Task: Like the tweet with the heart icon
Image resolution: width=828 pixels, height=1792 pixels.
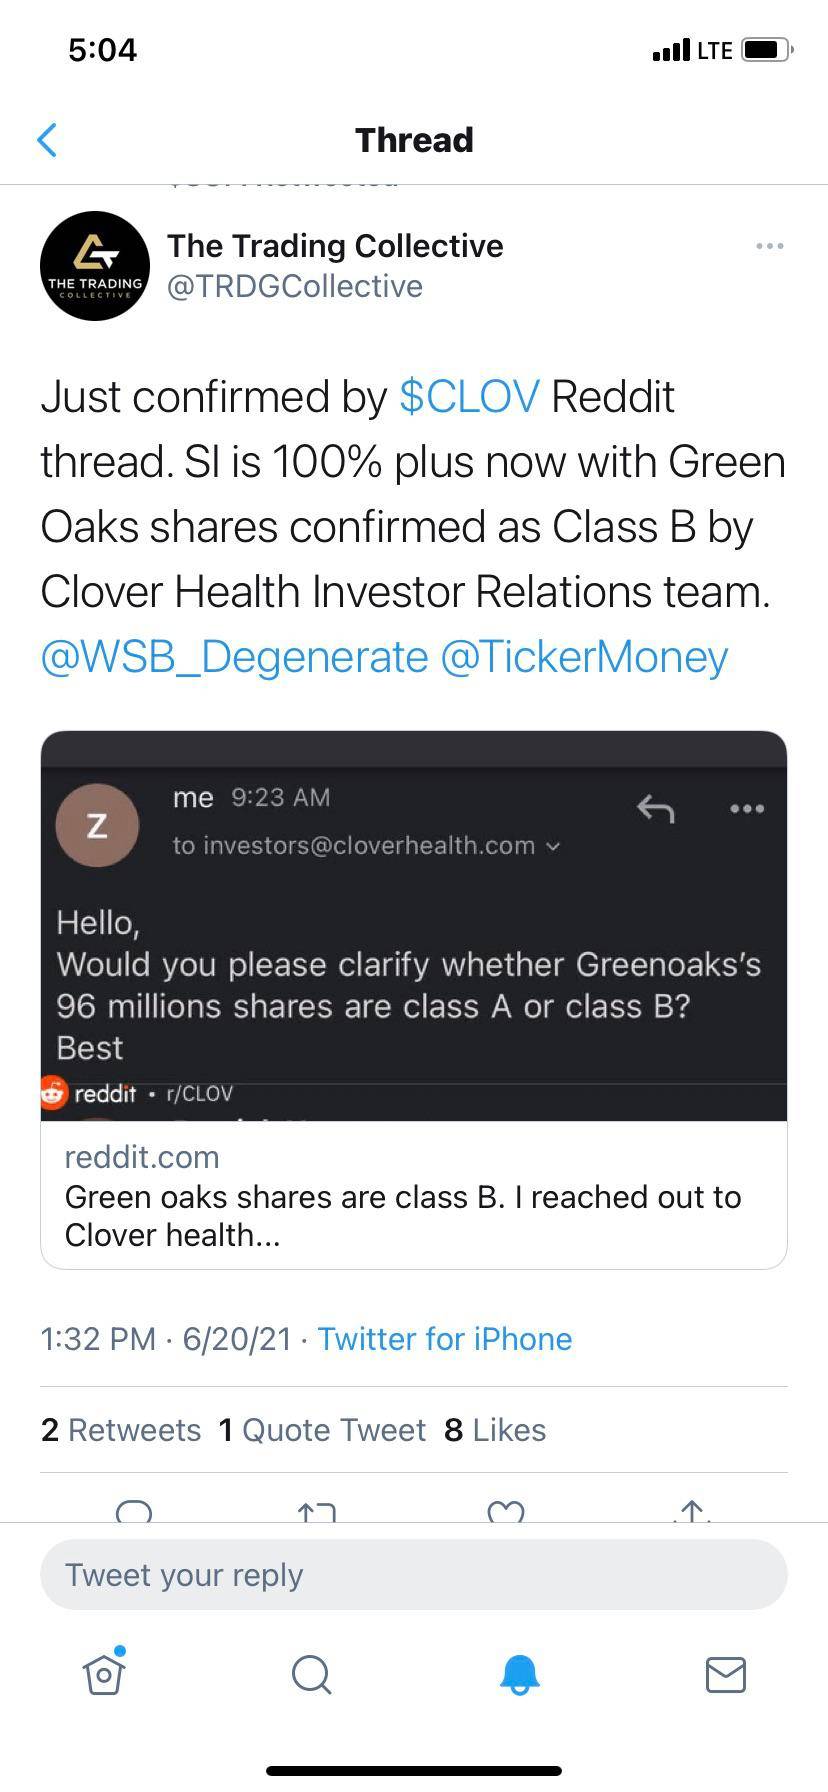Action: tap(506, 1512)
